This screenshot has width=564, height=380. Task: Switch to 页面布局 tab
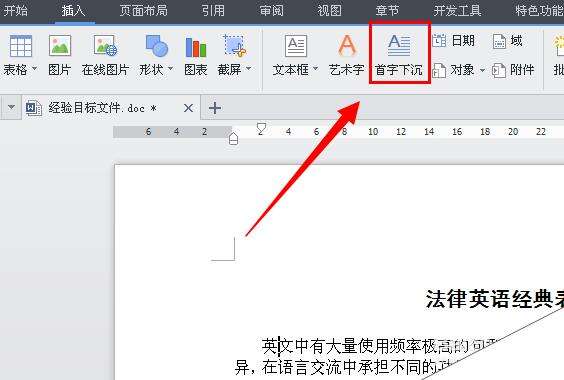(x=144, y=10)
